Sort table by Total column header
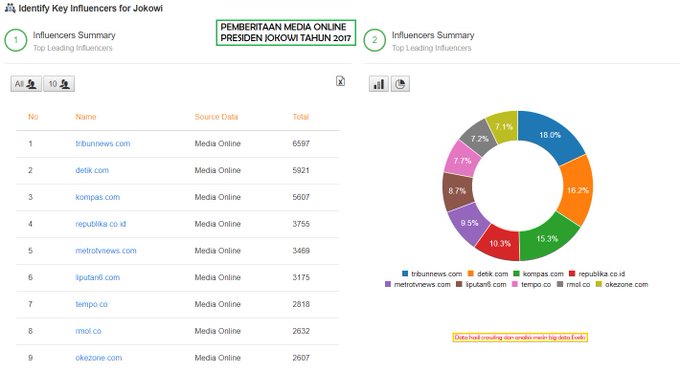 [x=301, y=117]
